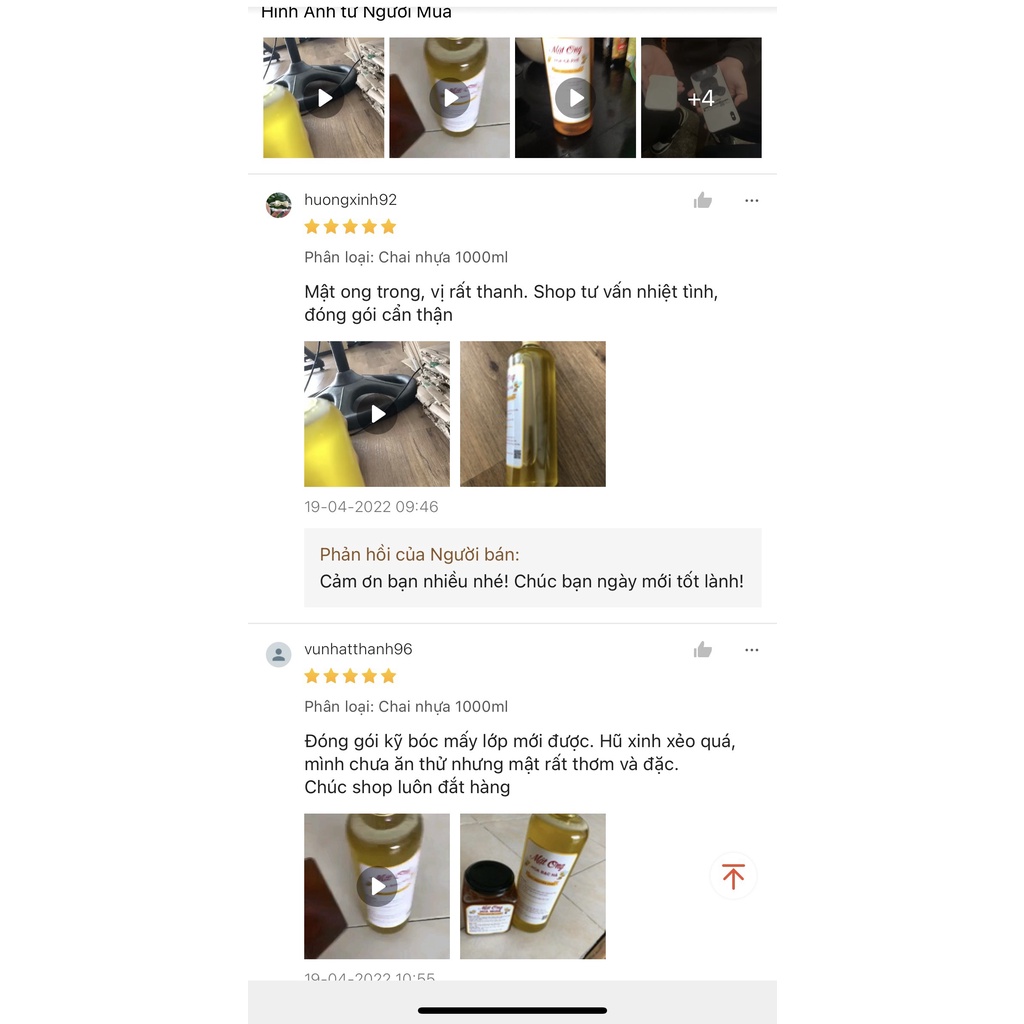The height and width of the screenshot is (1024, 1024).
Task: Play third buyer video with Mật Ong label
Action: point(575,97)
